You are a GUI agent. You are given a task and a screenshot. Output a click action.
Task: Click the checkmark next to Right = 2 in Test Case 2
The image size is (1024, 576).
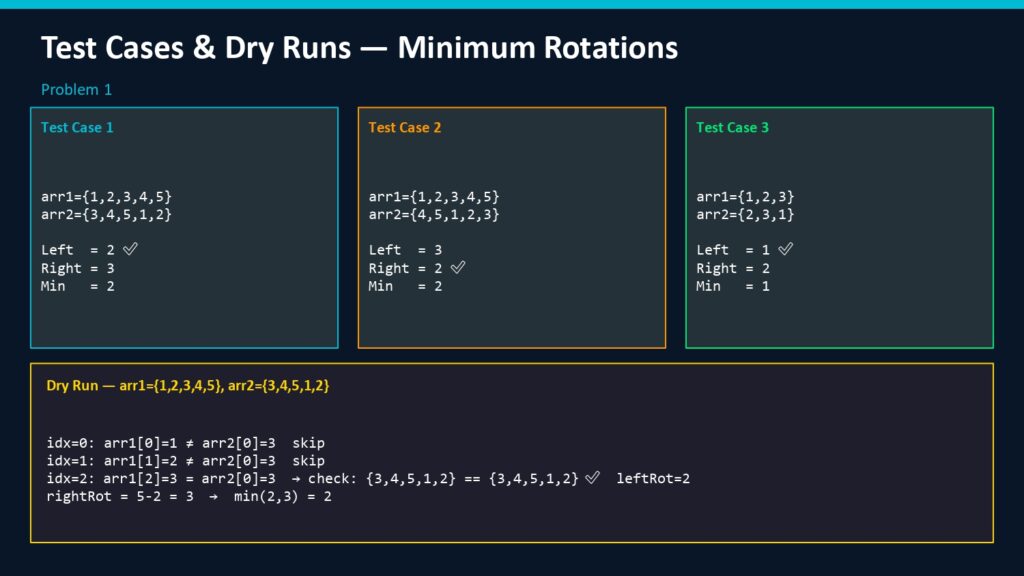tap(458, 267)
